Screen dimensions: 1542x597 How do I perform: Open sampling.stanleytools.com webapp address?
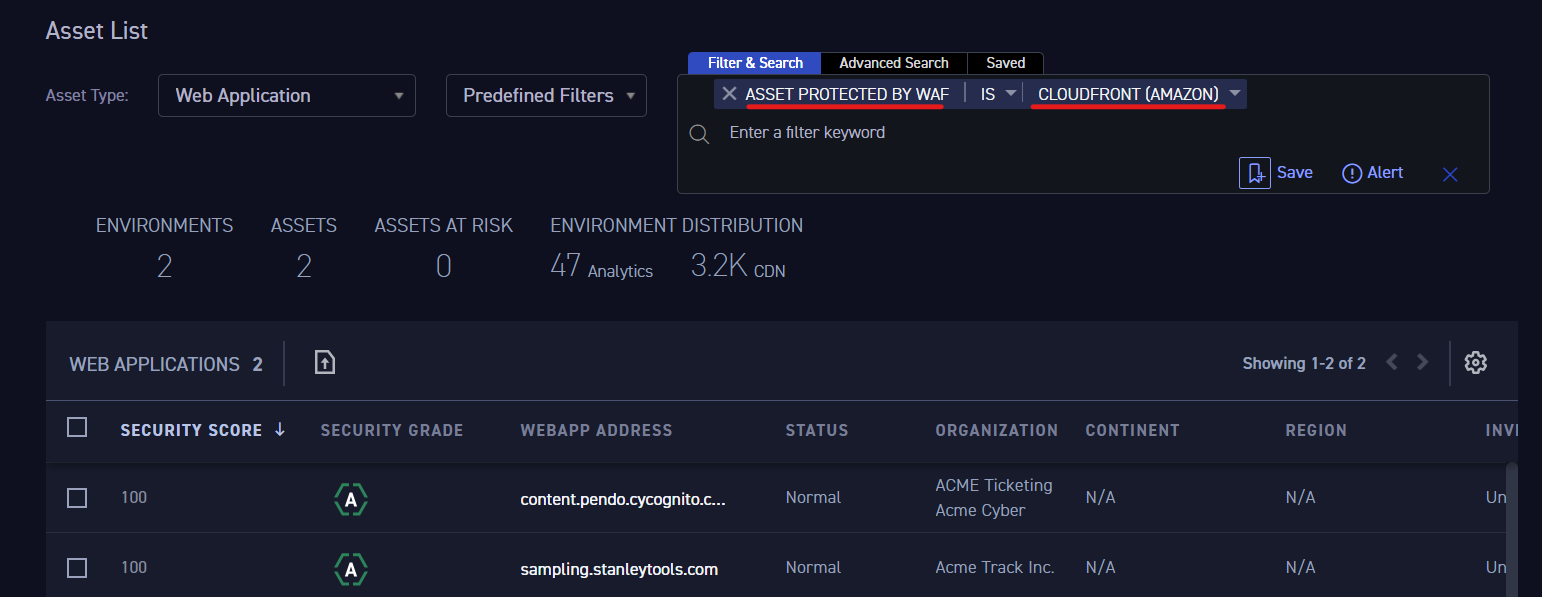click(x=619, y=570)
